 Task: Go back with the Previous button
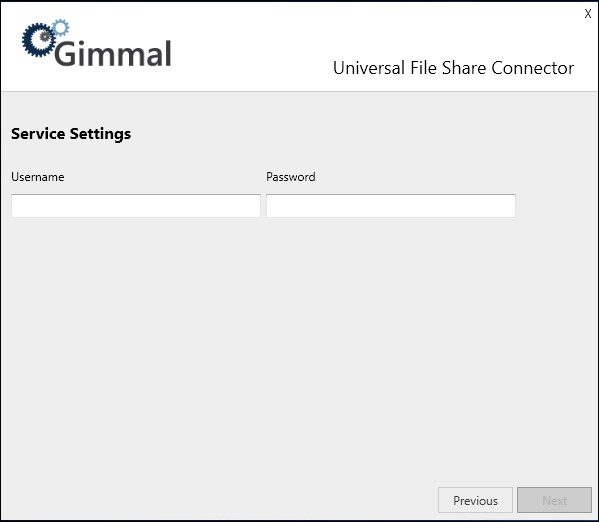tap(475, 500)
